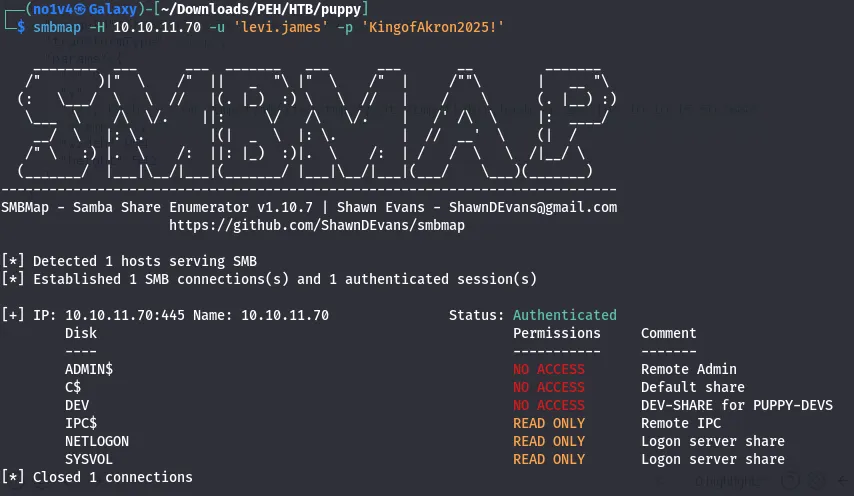Click the green Authenticated status text
854x496 pixels.
point(565,315)
